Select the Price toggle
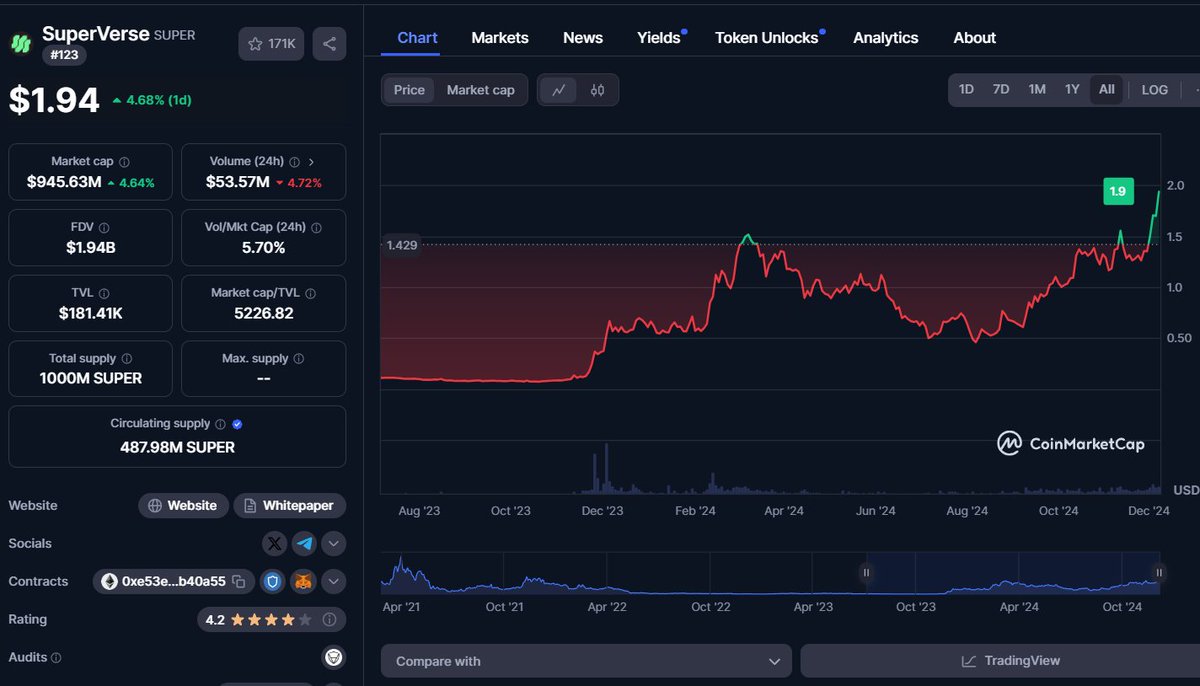The image size is (1200, 686). tap(409, 90)
